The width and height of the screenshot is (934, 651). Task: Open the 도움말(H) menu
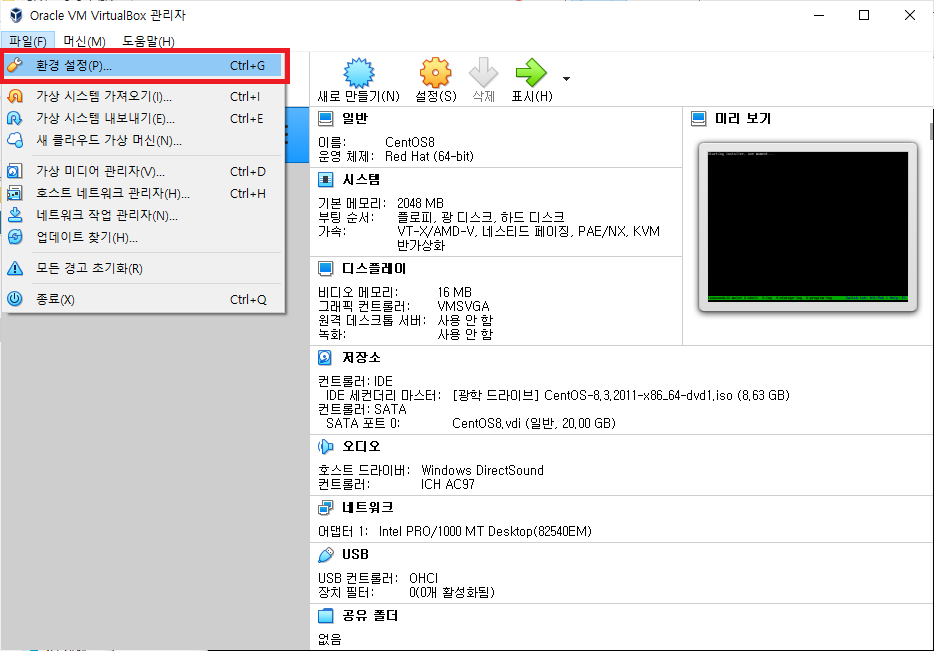click(x=148, y=41)
